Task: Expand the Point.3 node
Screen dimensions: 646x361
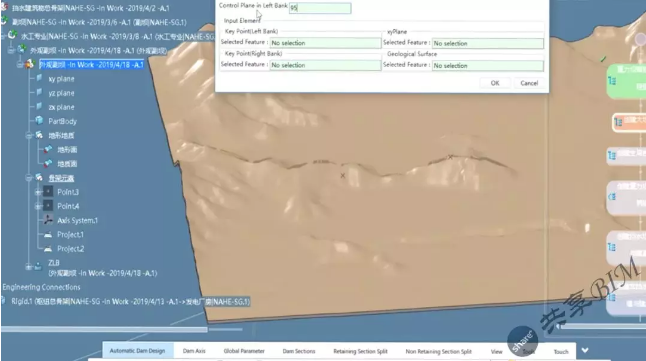Action: 38,192
